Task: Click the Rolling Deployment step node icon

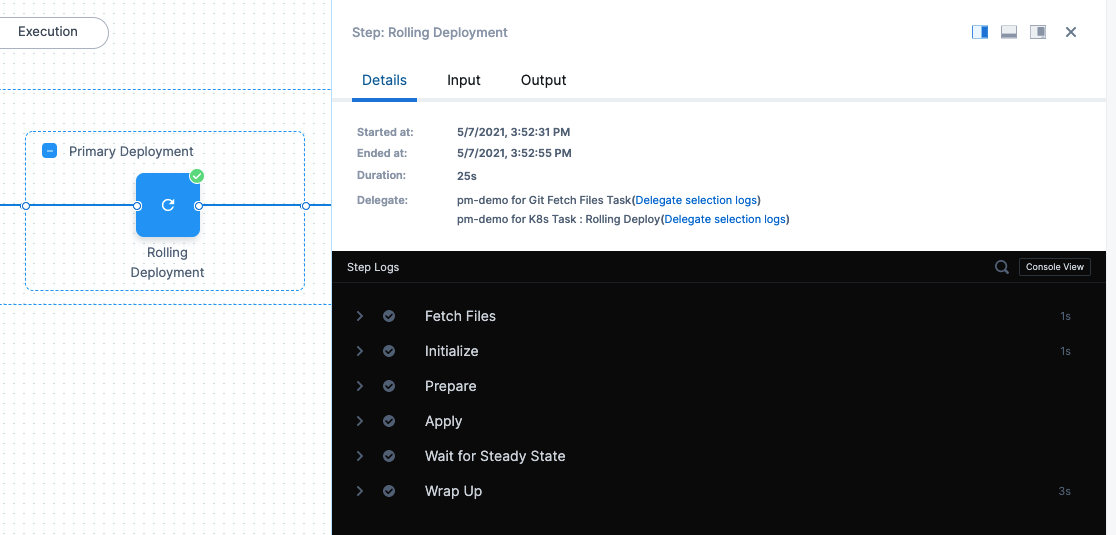Action: point(167,205)
